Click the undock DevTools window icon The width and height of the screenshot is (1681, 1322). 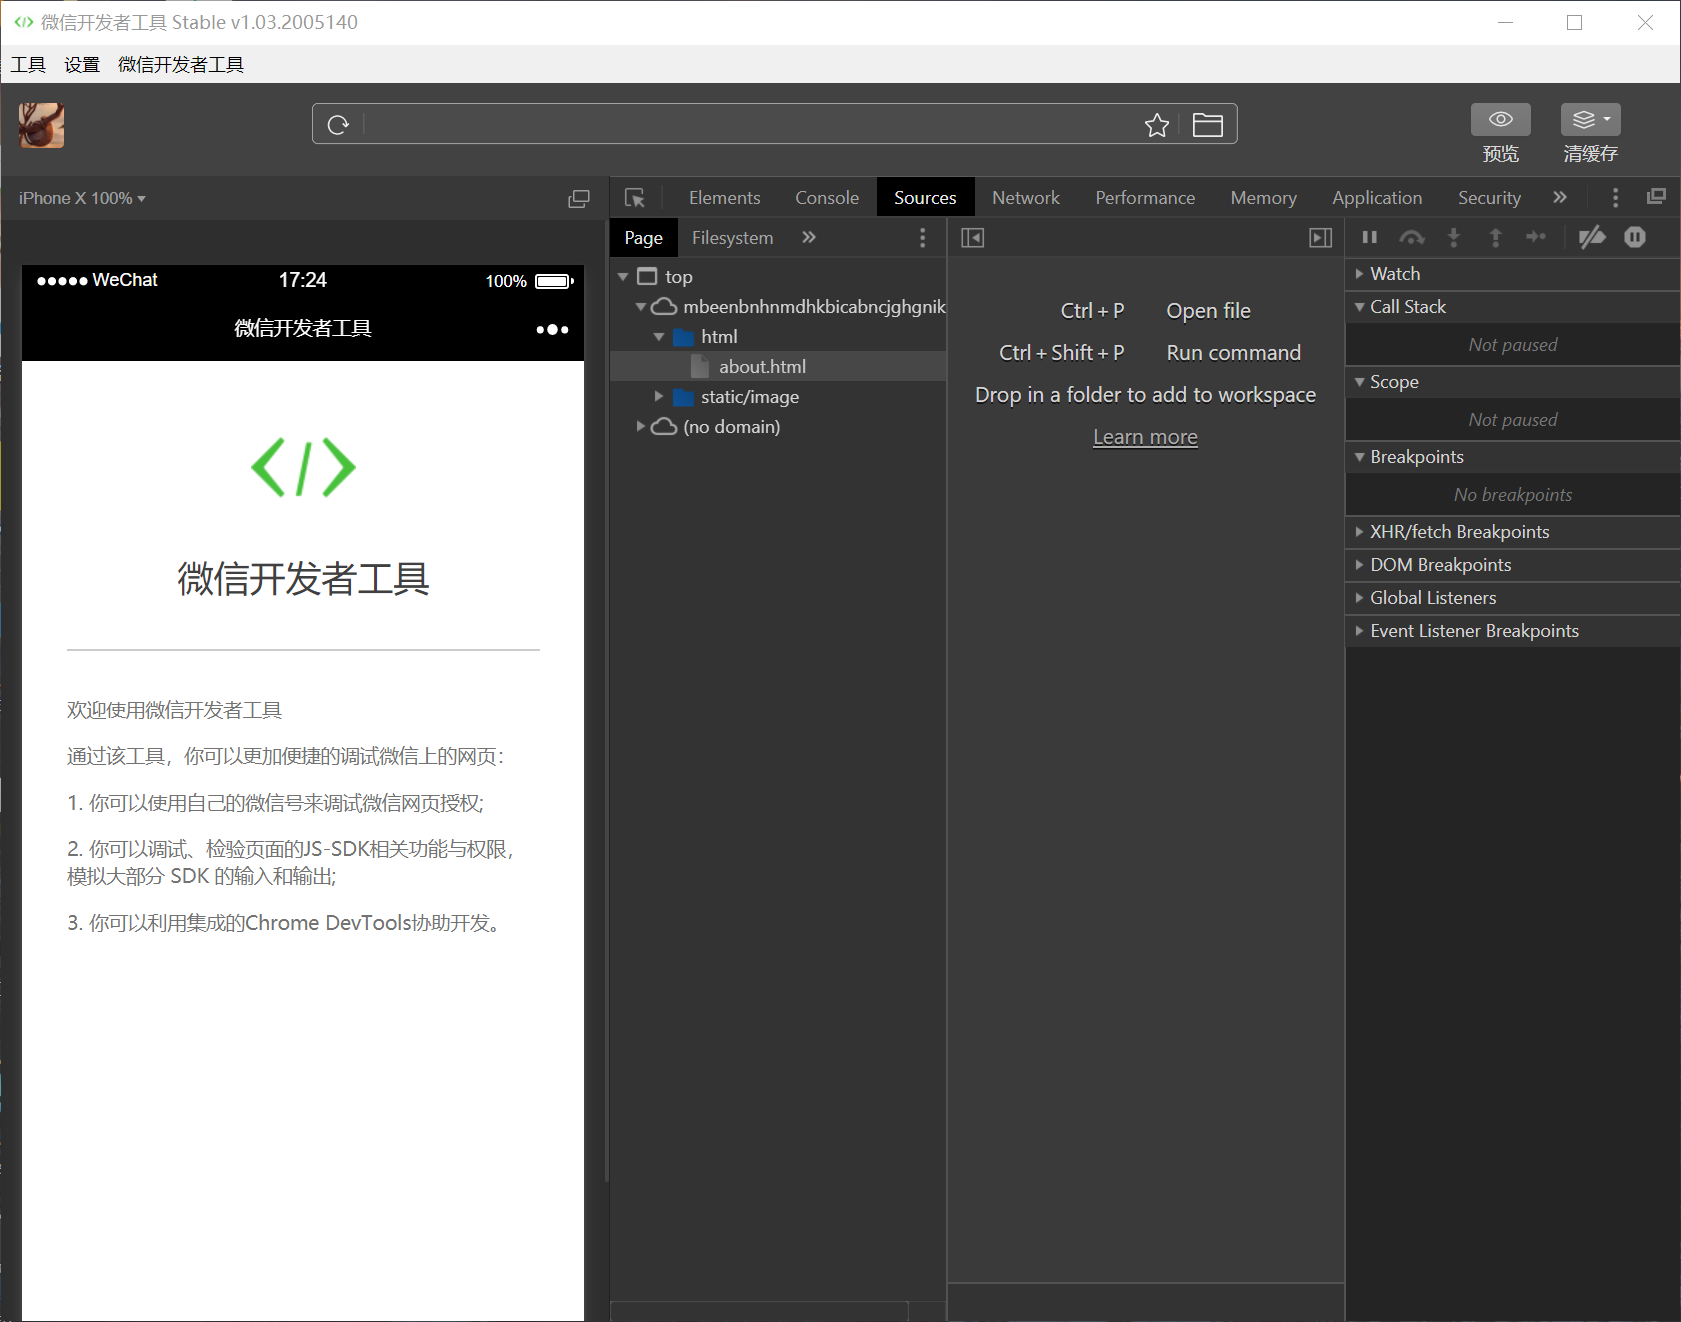pos(1656,197)
